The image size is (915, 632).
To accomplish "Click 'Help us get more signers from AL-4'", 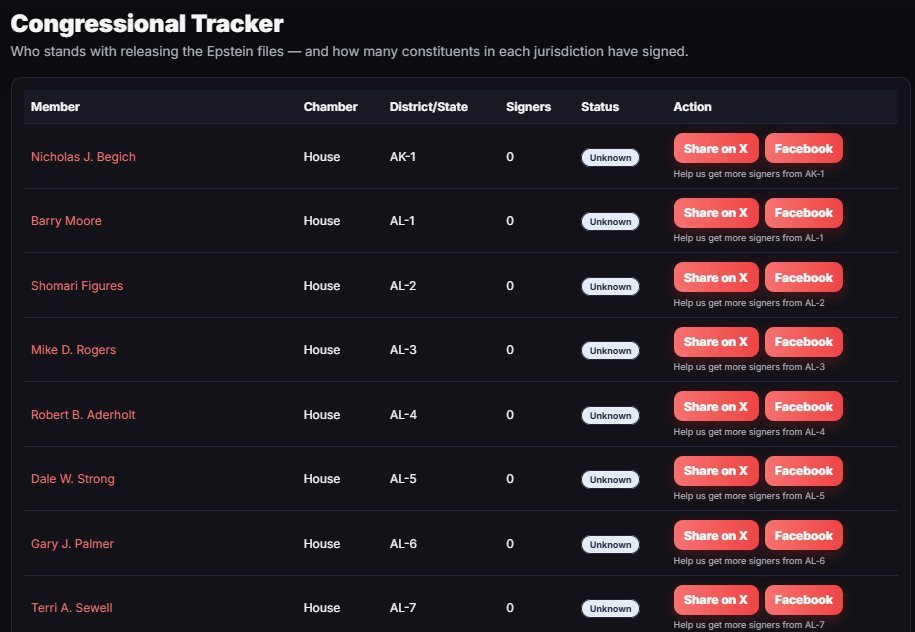I will tap(749, 432).
